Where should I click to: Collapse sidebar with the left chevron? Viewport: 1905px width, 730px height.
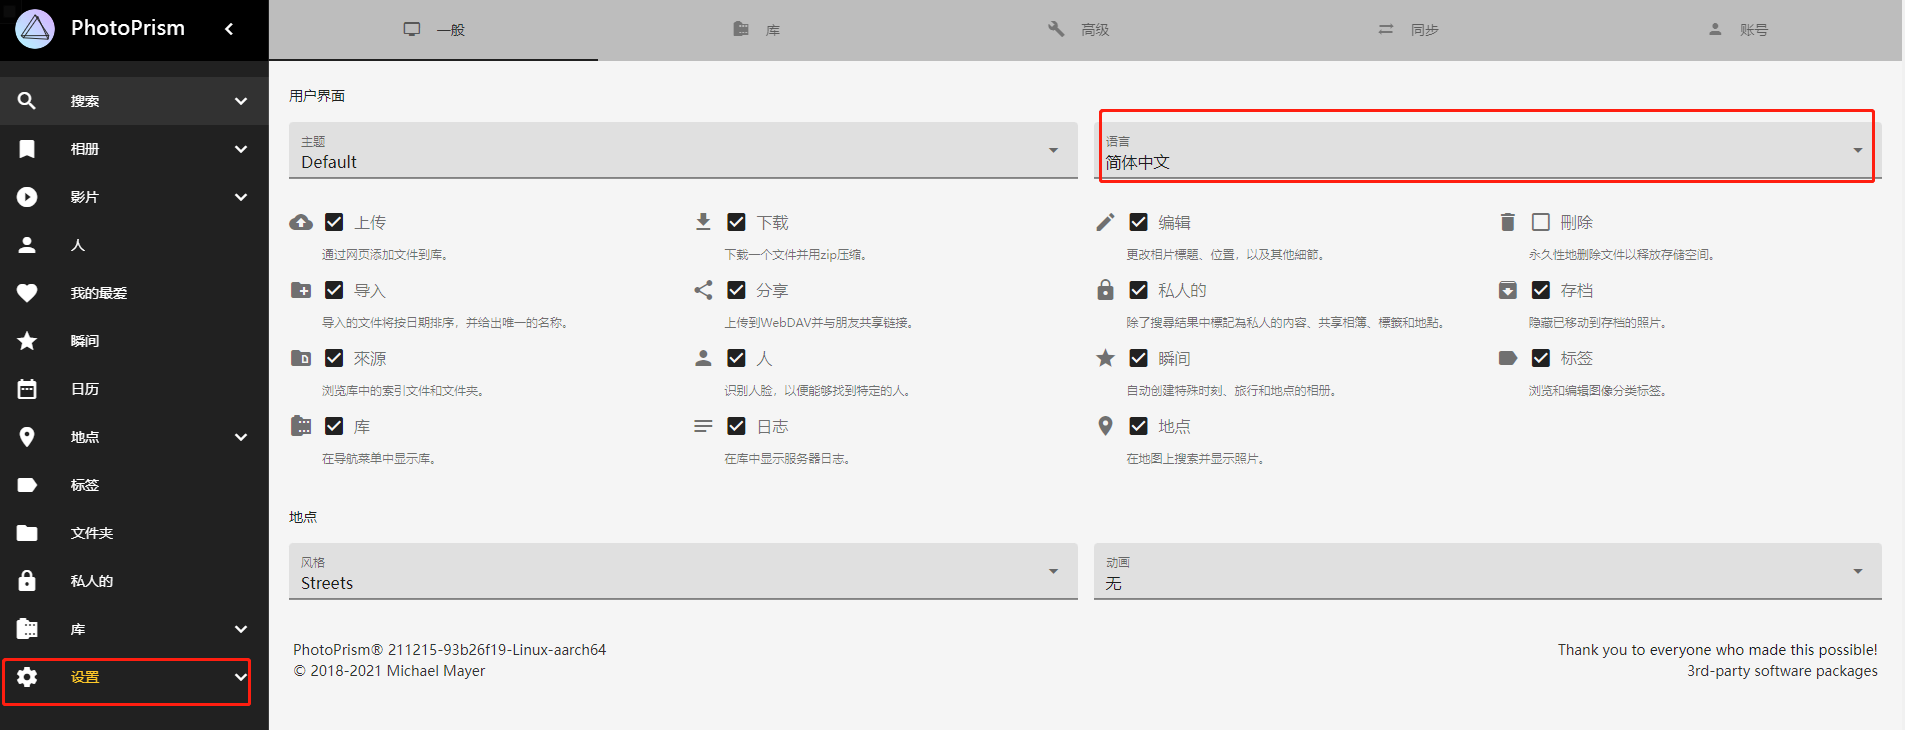pyautogui.click(x=229, y=29)
